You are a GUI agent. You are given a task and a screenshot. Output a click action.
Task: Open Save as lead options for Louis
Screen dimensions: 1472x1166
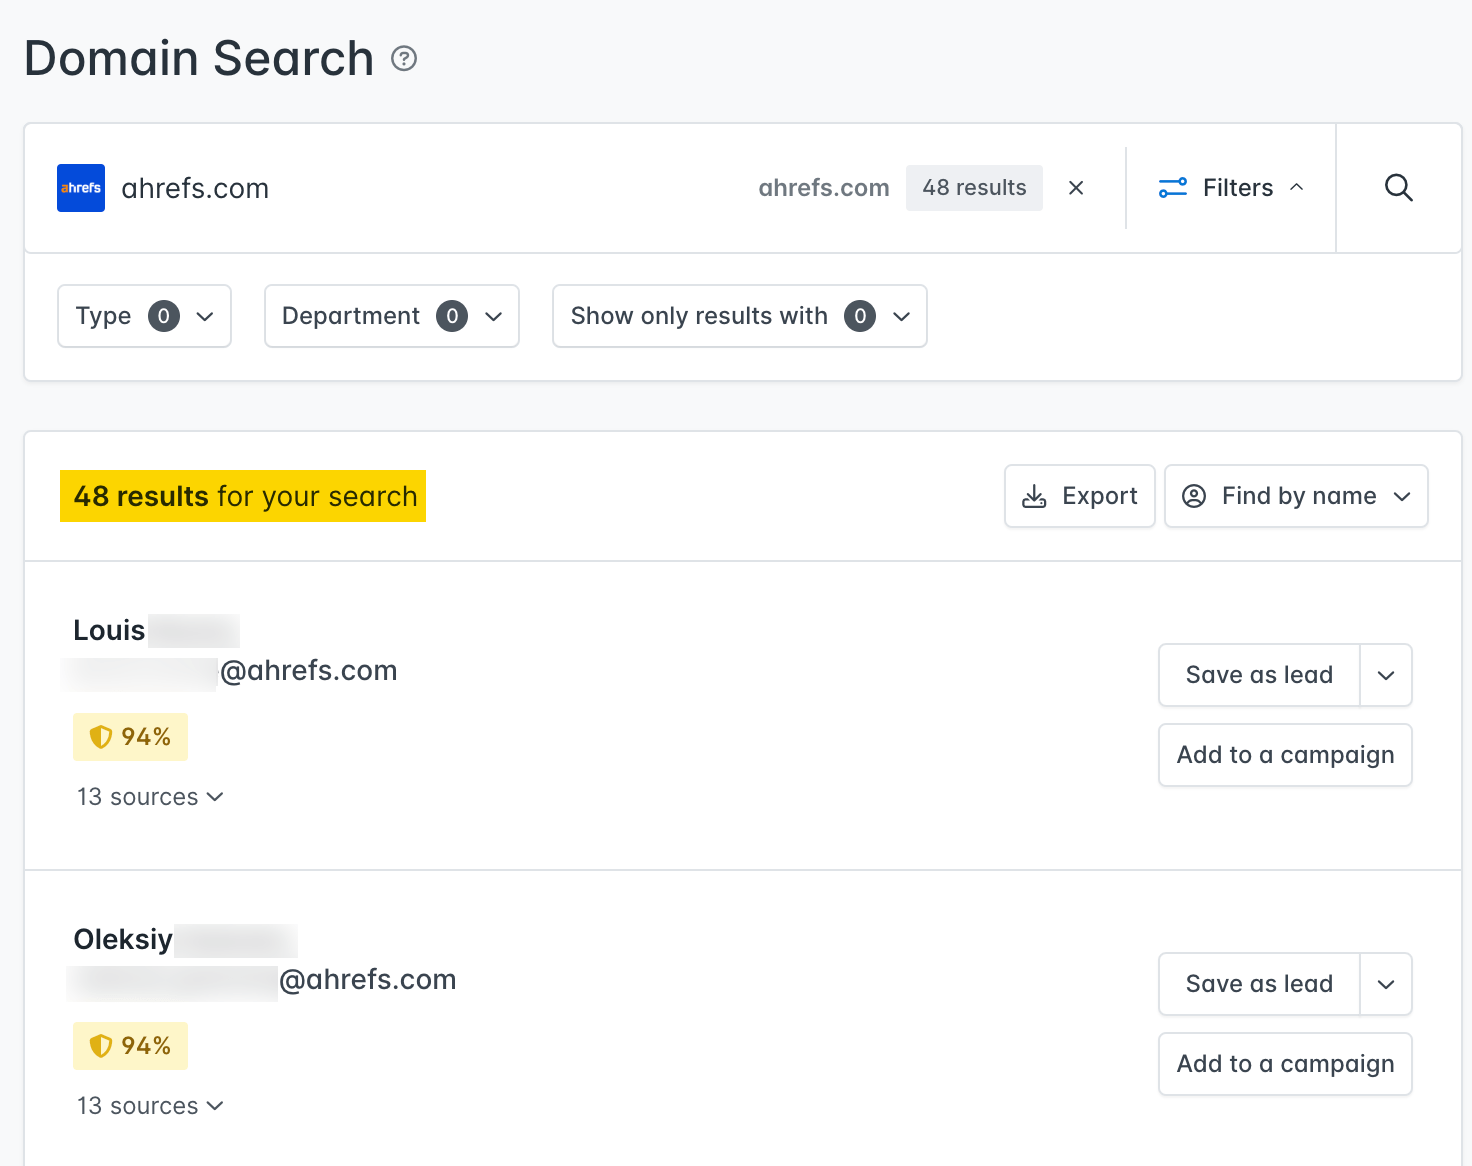coord(1386,675)
